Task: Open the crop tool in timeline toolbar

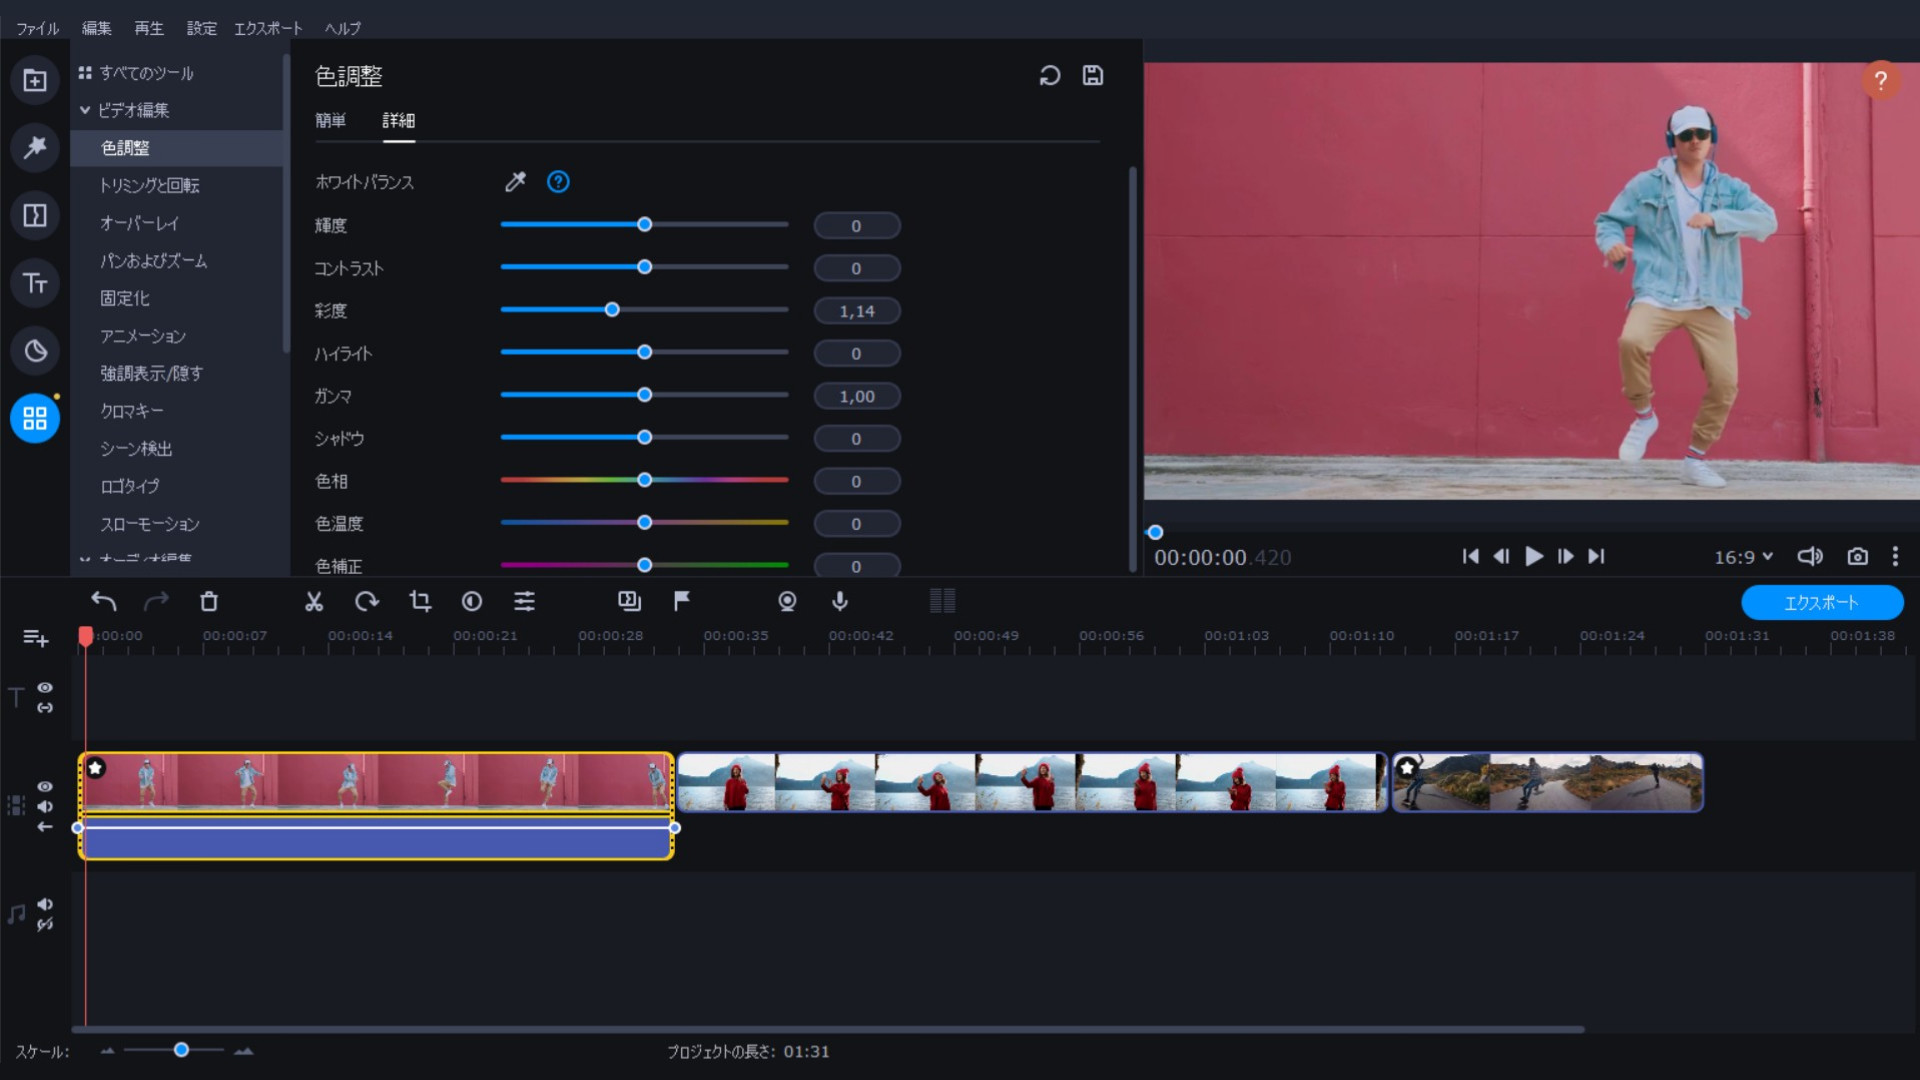Action: pos(420,601)
